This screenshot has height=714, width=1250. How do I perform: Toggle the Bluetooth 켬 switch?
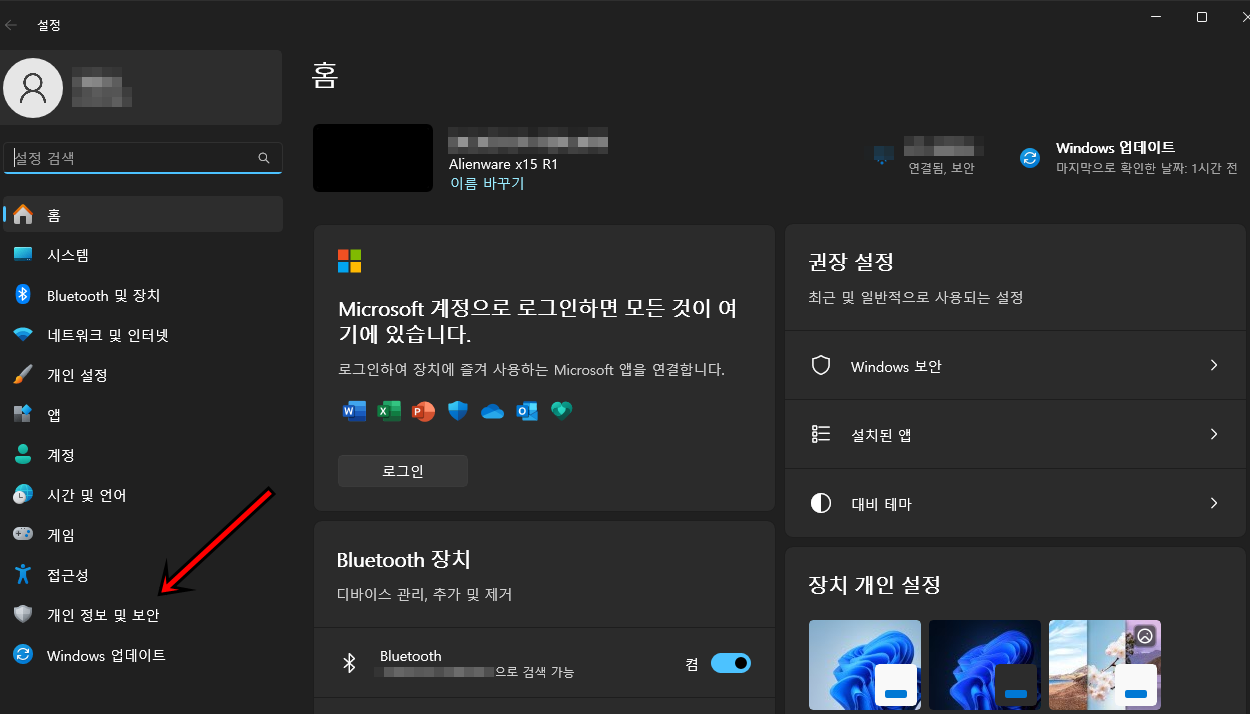tap(731, 663)
